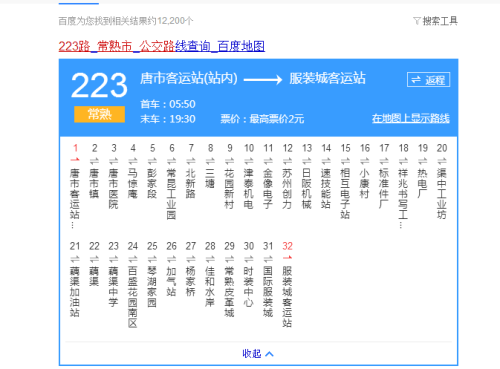The width and height of the screenshot is (500, 369).
Task: Click the transfer arrows icon under number 10
Action: click(x=249, y=161)
